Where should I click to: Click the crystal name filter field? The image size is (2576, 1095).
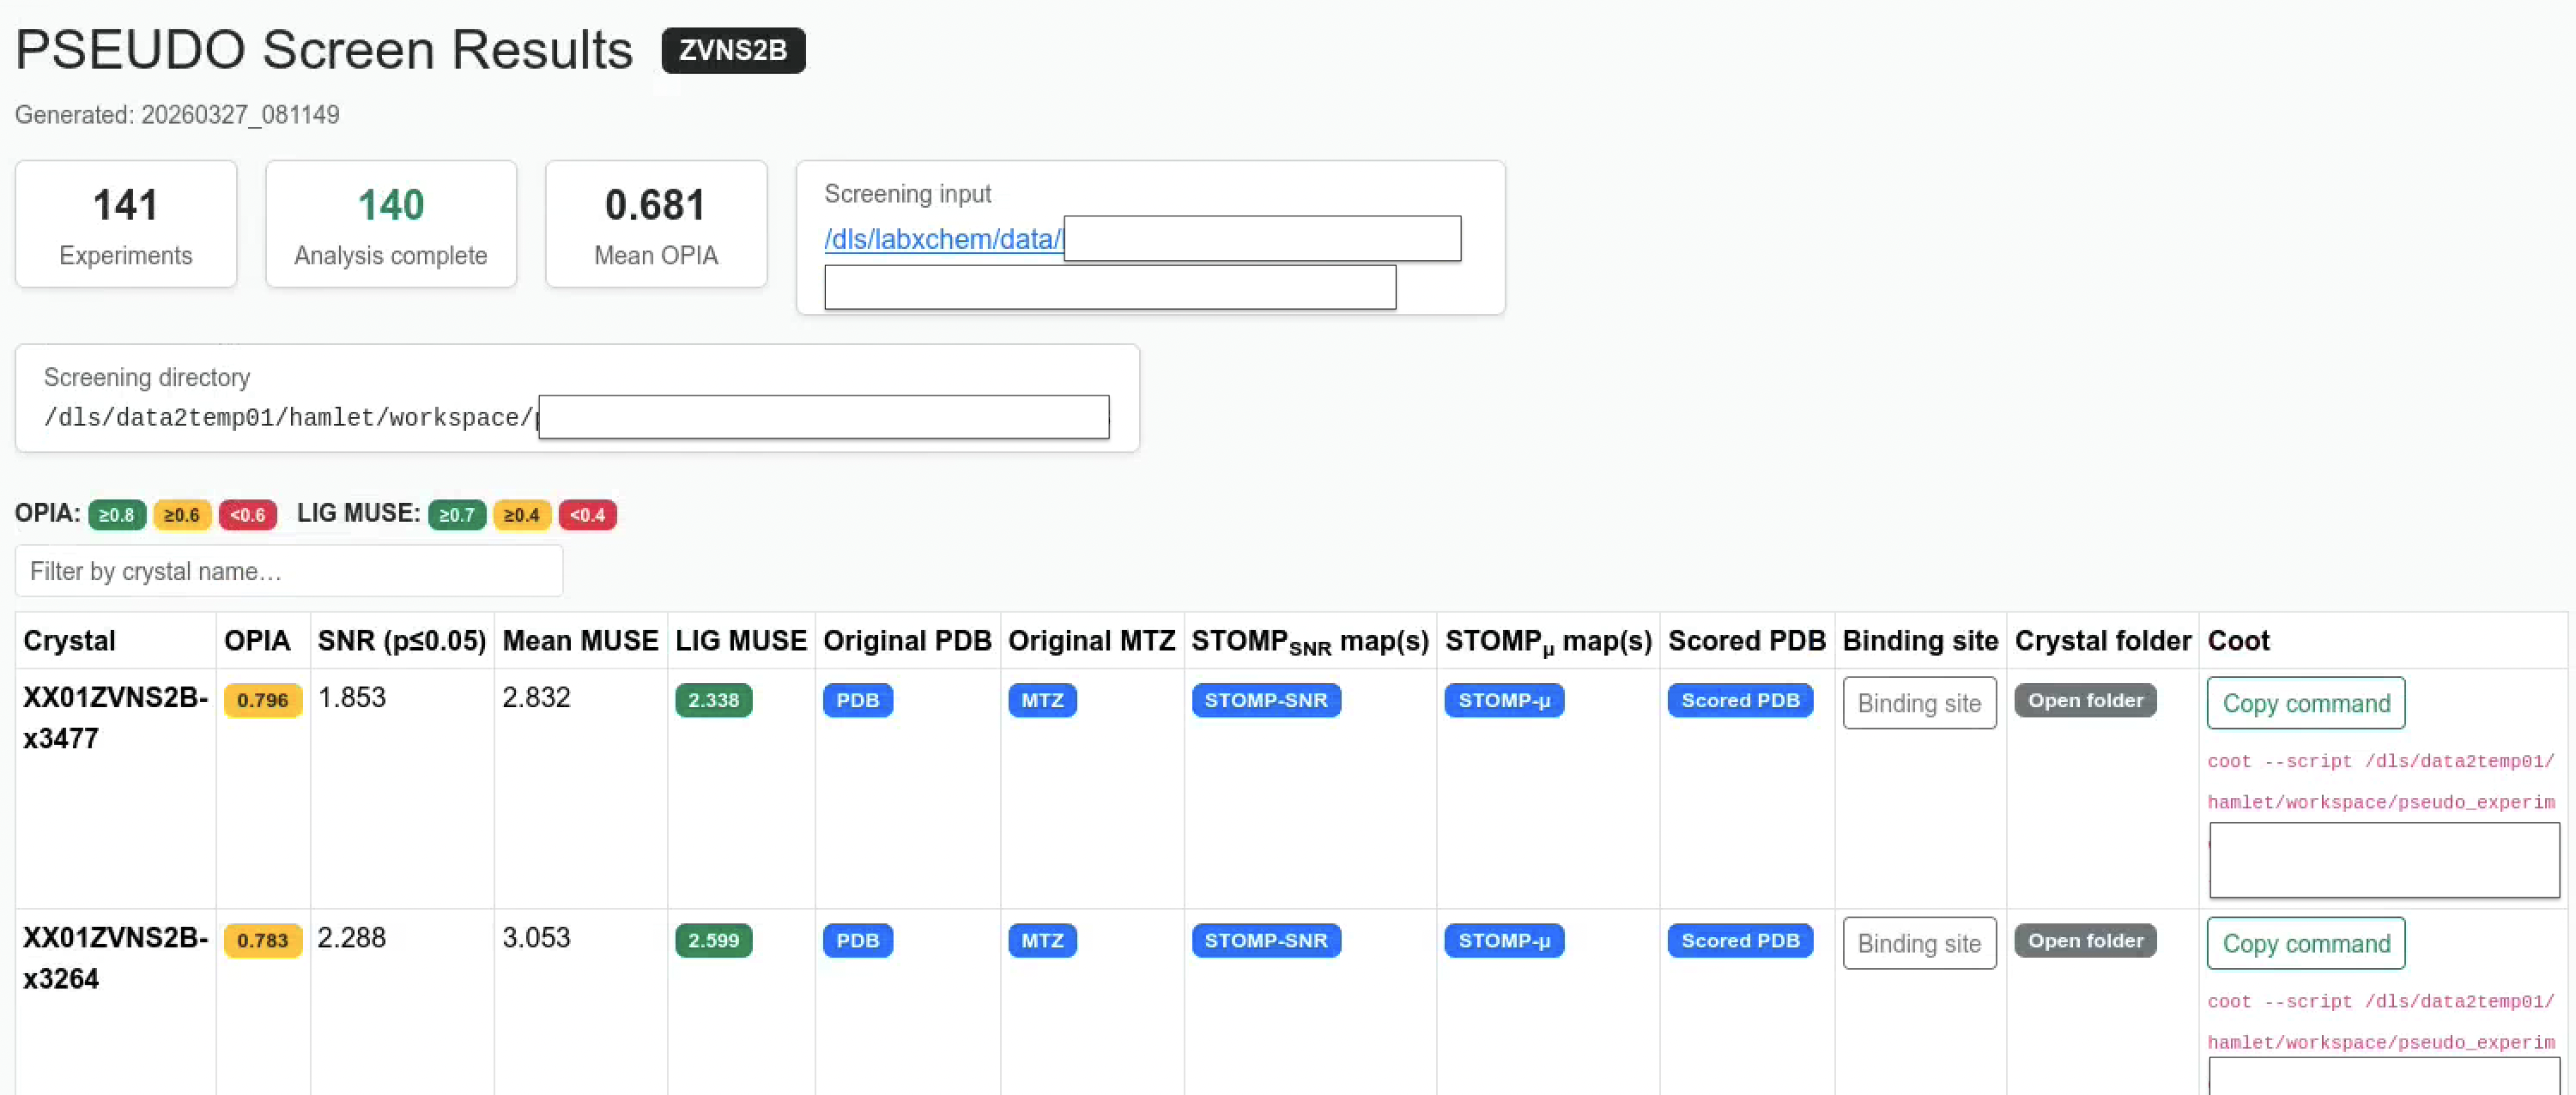(x=288, y=571)
